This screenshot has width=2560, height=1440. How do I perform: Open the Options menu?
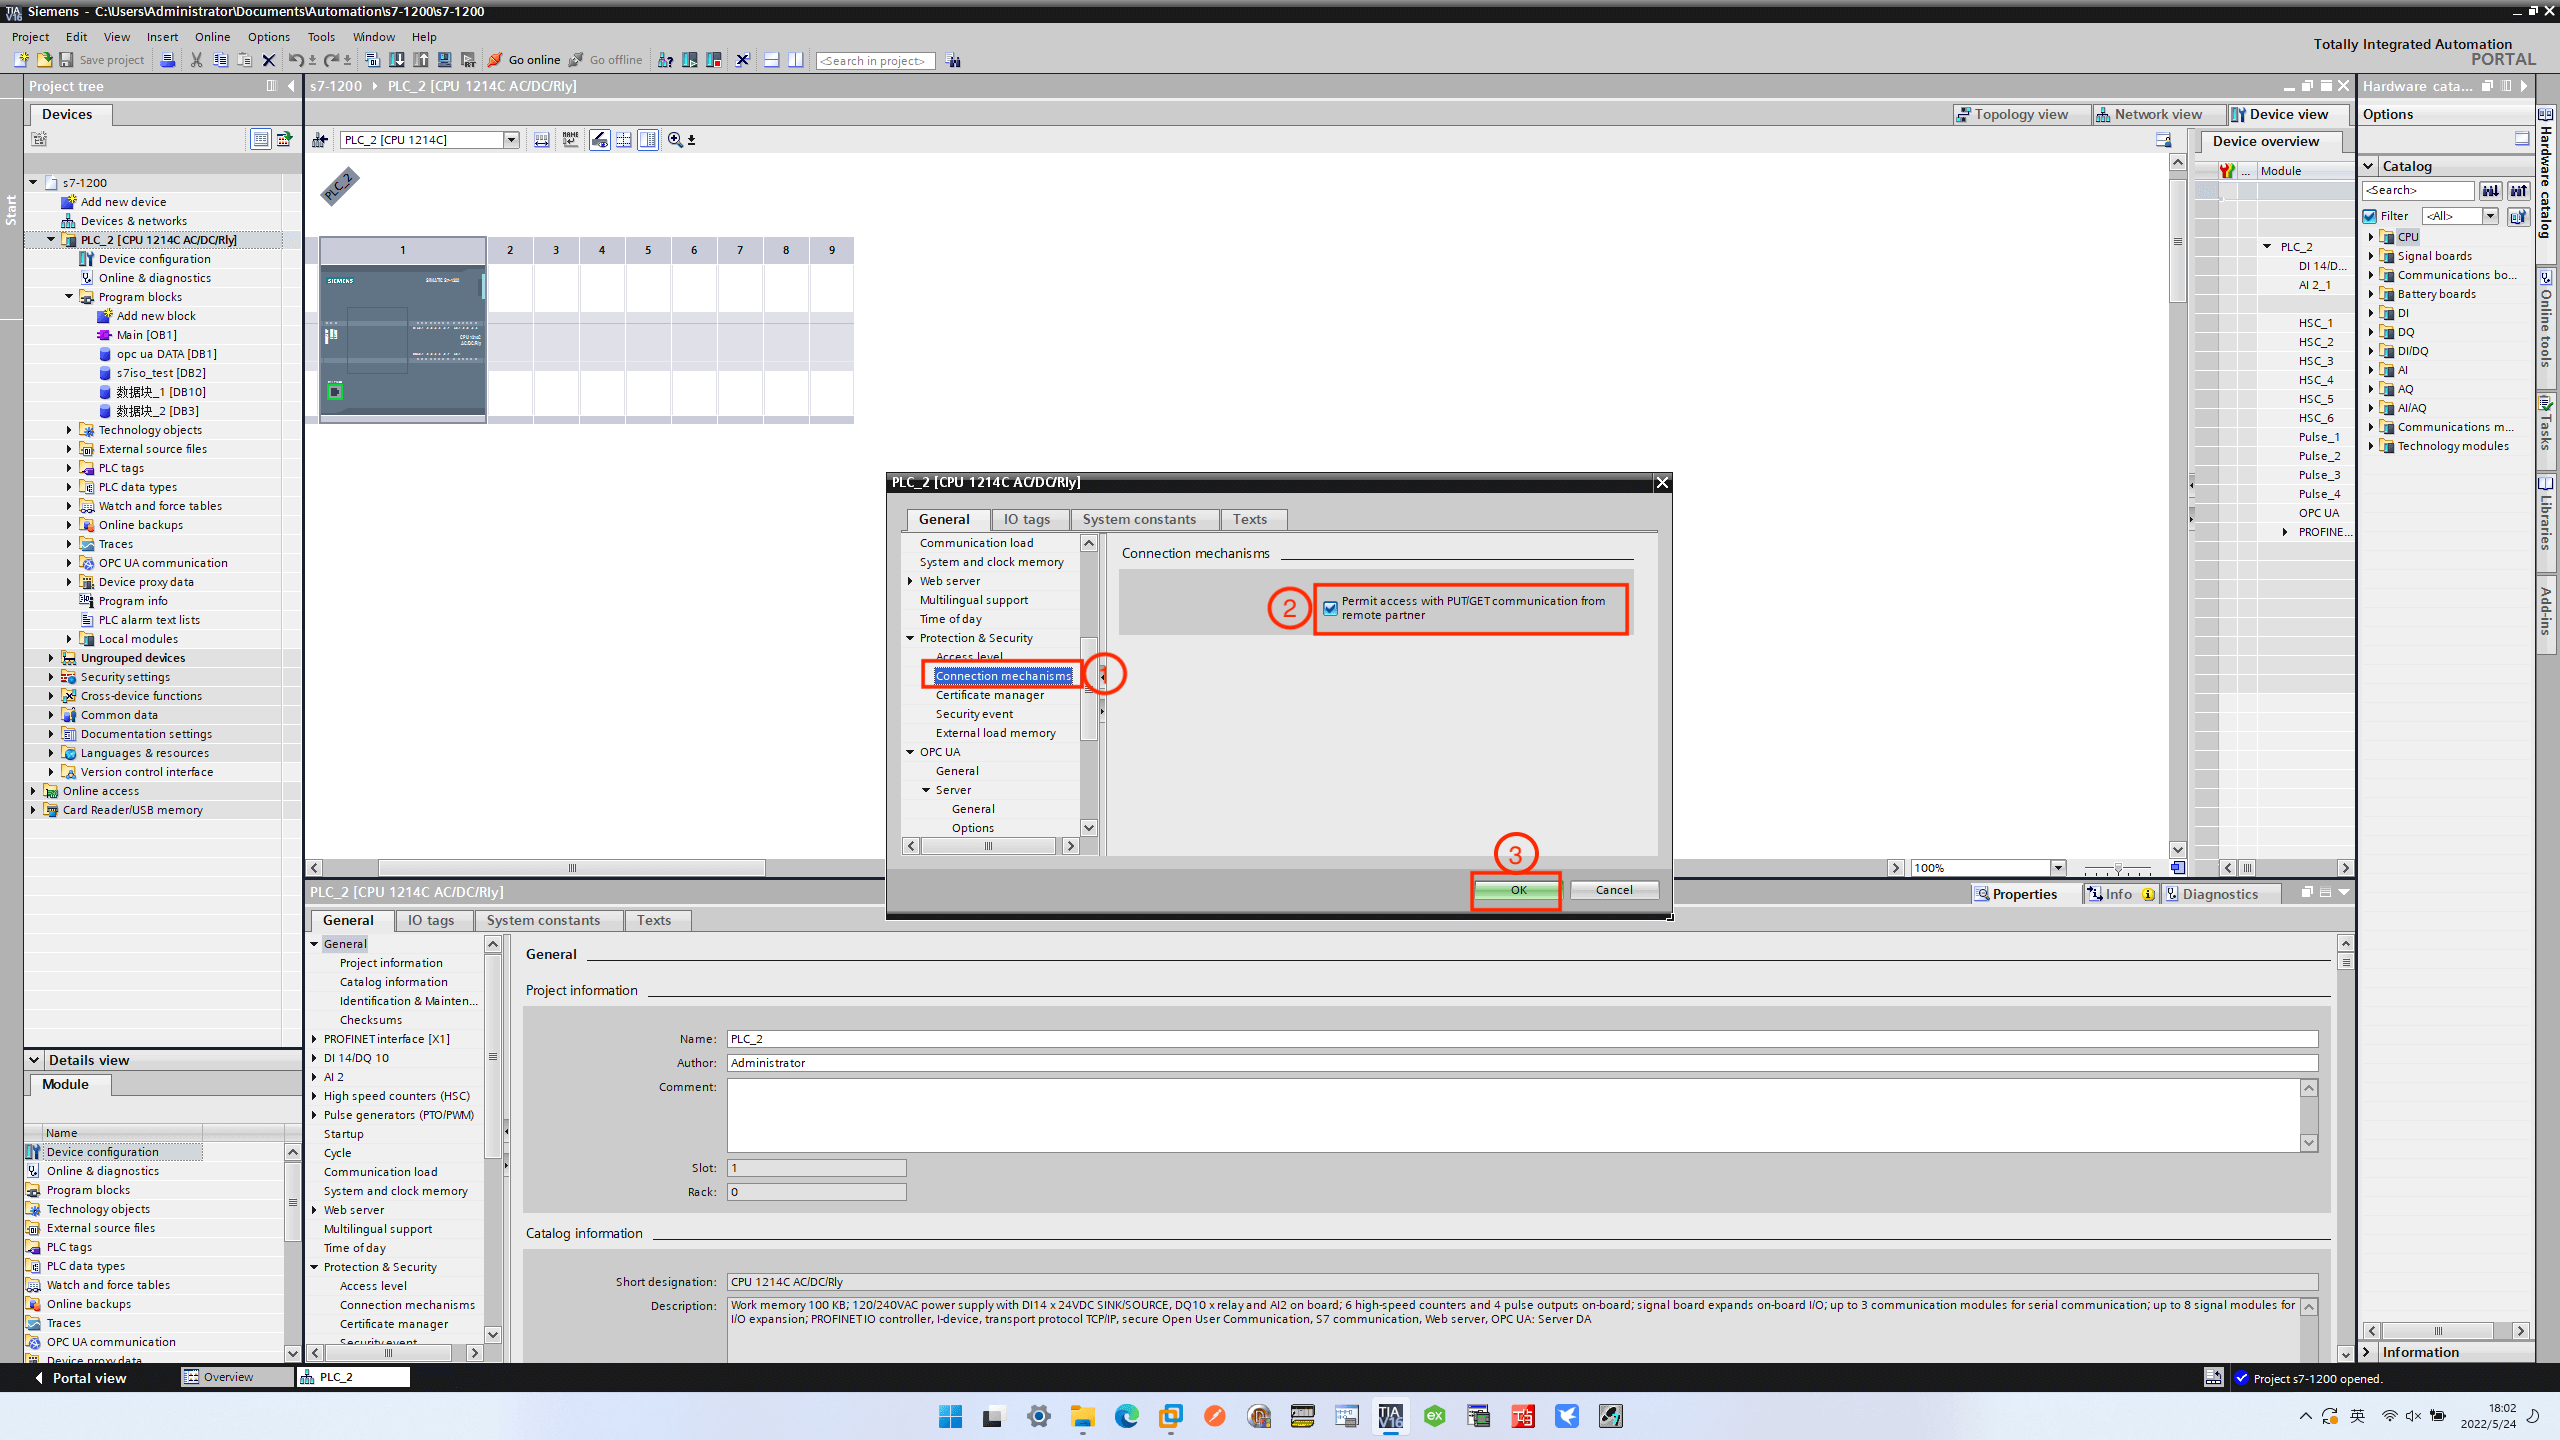(268, 37)
